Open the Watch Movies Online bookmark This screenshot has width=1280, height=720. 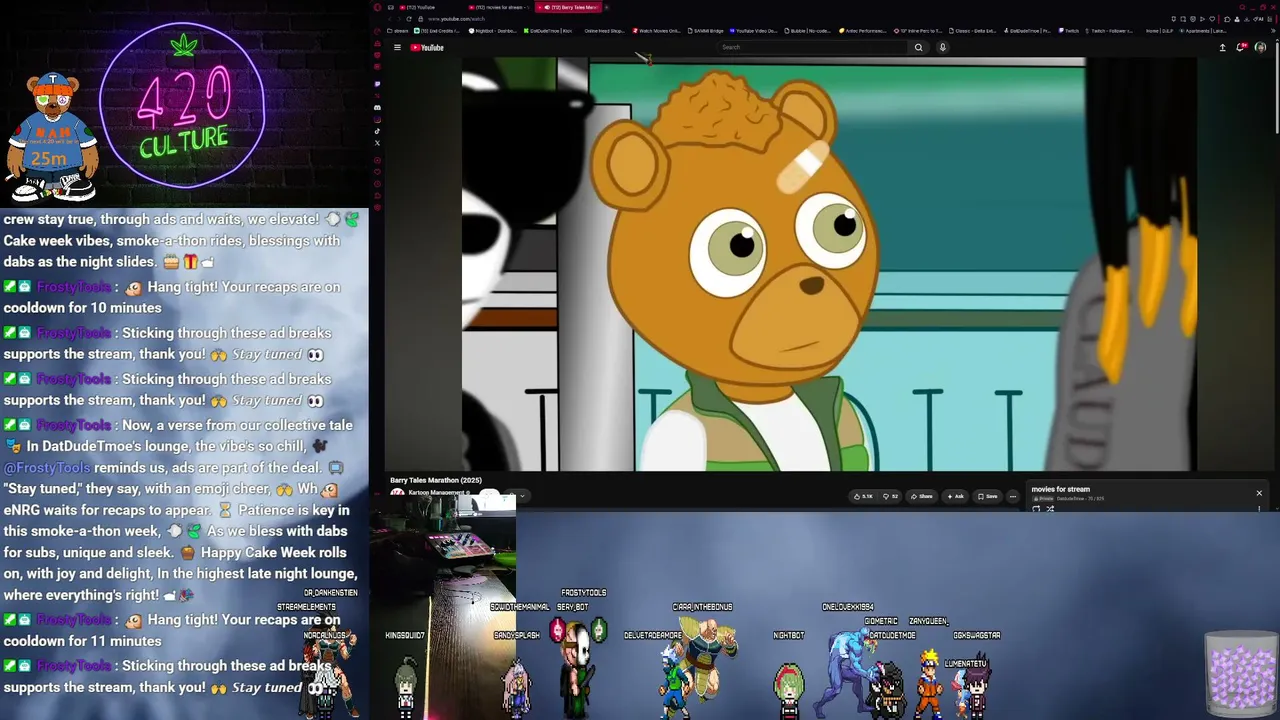click(656, 31)
